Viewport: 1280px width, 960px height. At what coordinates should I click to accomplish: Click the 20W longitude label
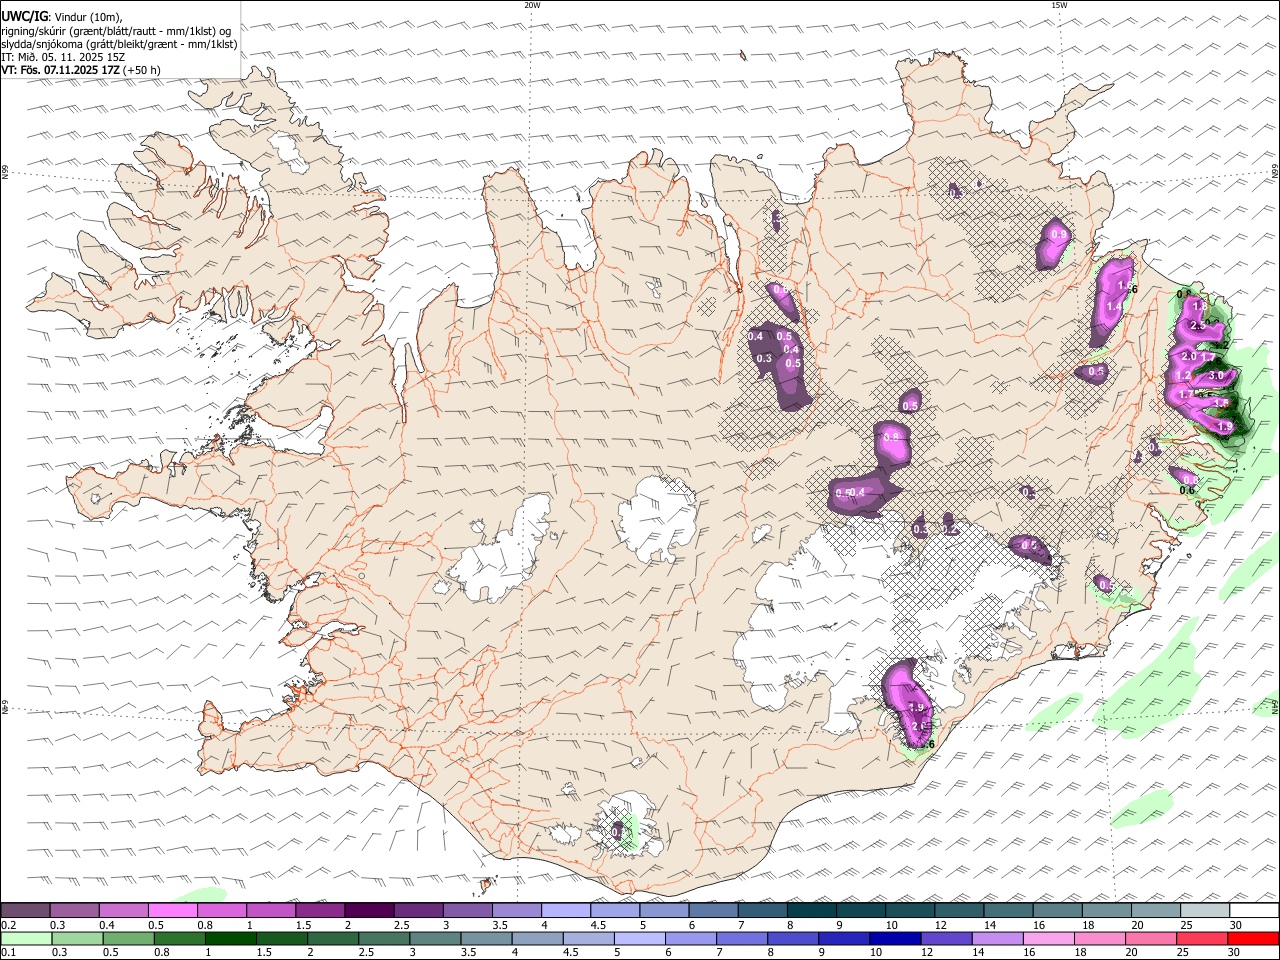(532, 5)
